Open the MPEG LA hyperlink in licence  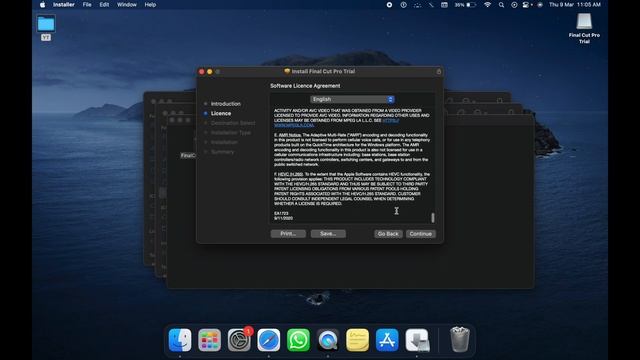click(x=391, y=120)
